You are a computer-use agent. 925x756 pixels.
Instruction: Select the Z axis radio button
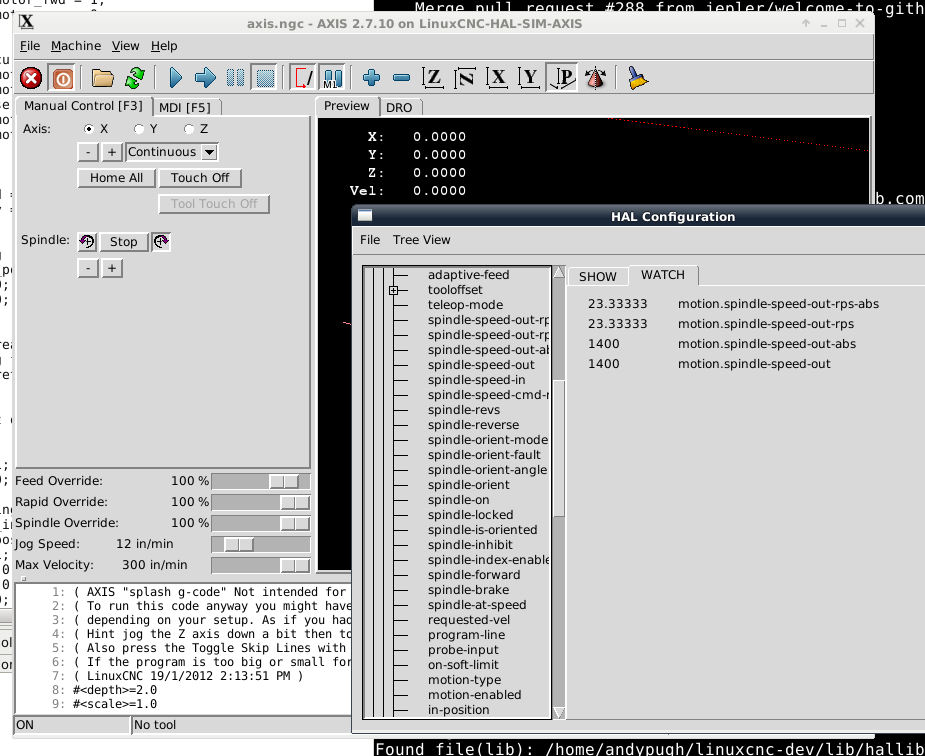click(189, 129)
